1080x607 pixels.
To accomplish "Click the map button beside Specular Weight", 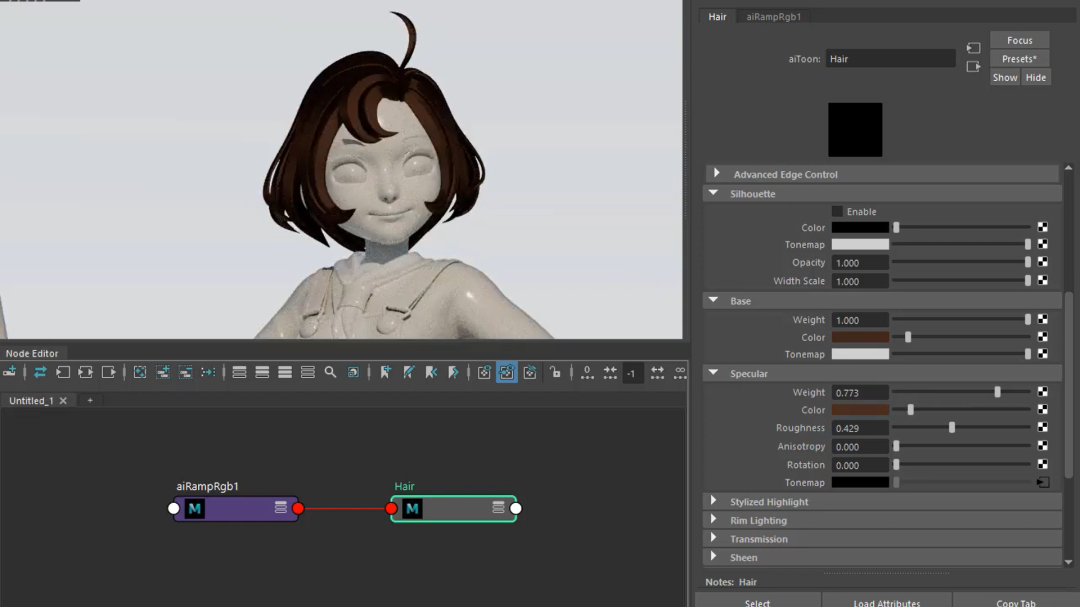I will 1042,393.
